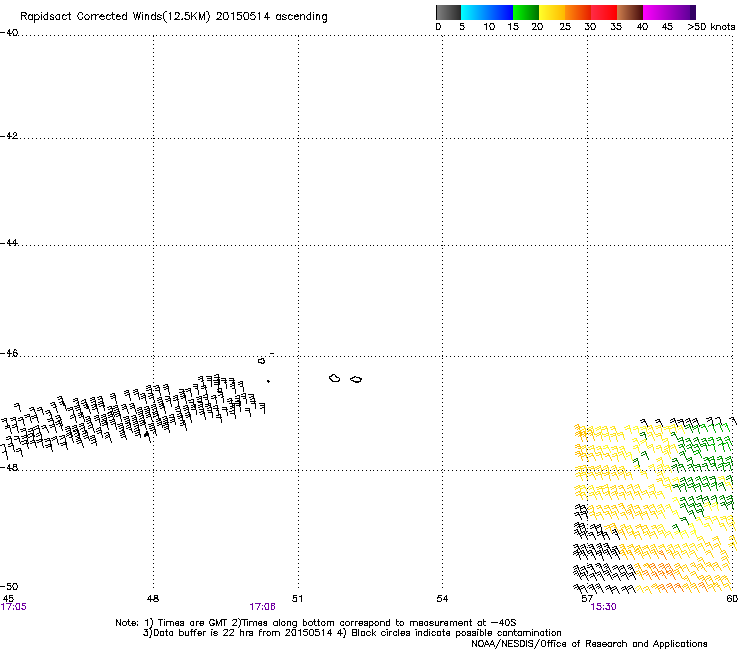The width and height of the screenshot is (740, 650).
Task: Click the '57' longitude axis label
Action: pos(587,599)
